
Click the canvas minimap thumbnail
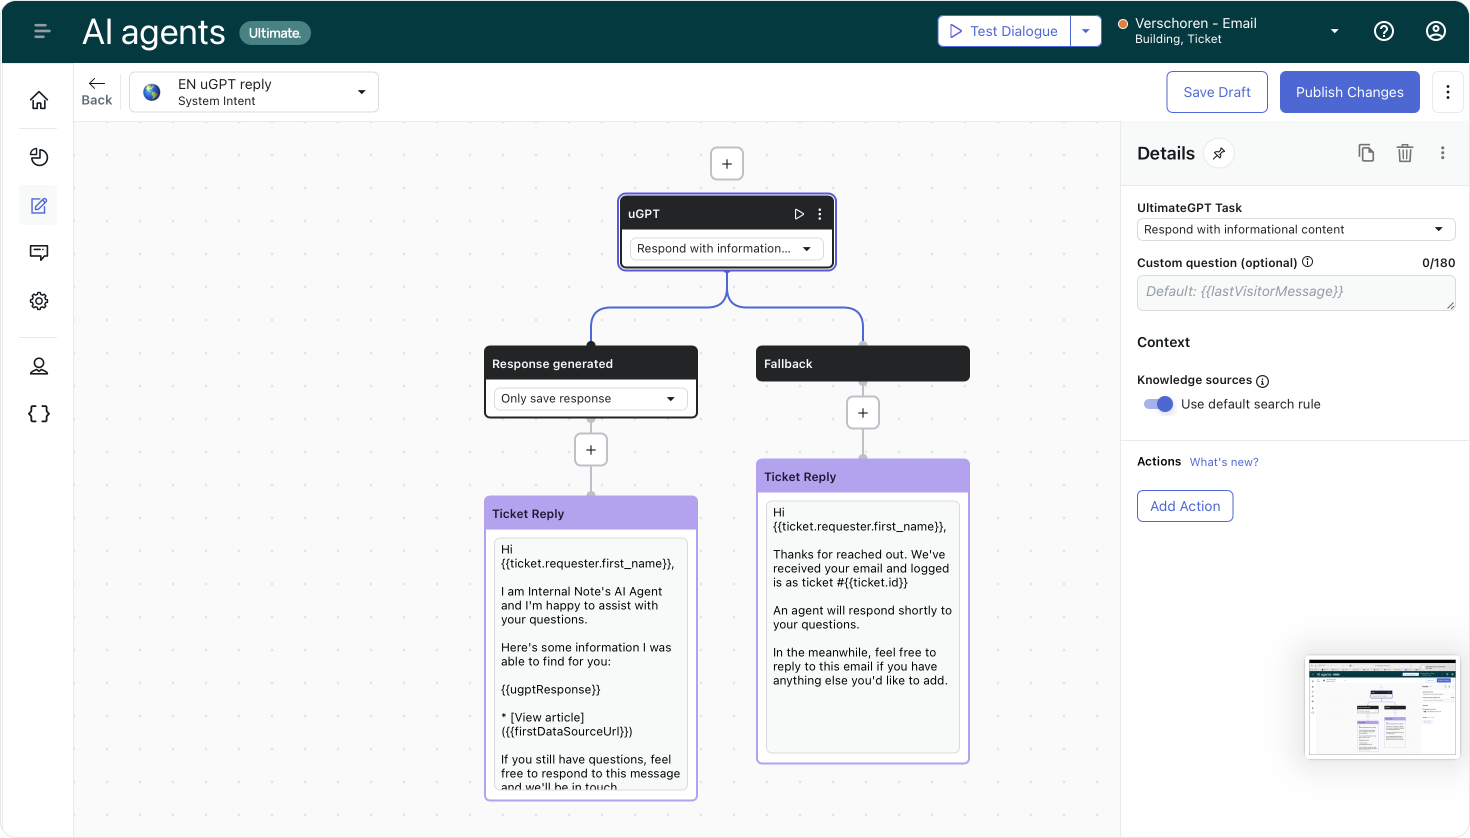pos(1382,707)
